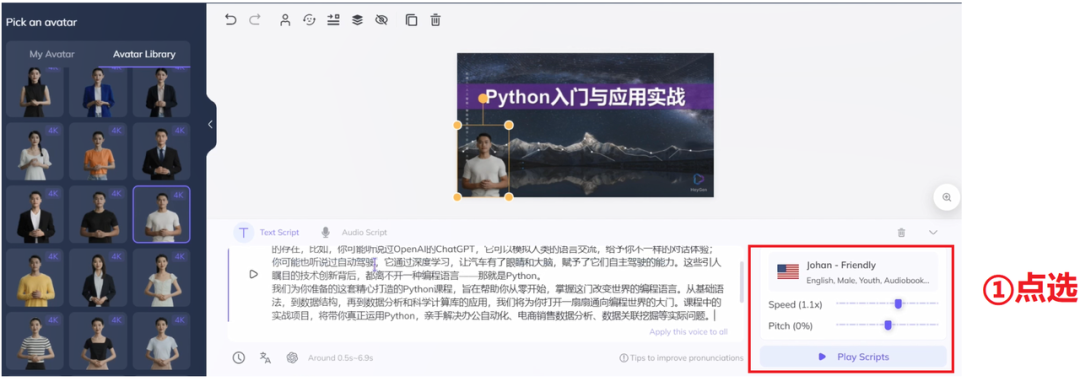Select highlighted white t-shirt man avatar thumbnail
This screenshot has width=1080, height=381.
(x=162, y=214)
